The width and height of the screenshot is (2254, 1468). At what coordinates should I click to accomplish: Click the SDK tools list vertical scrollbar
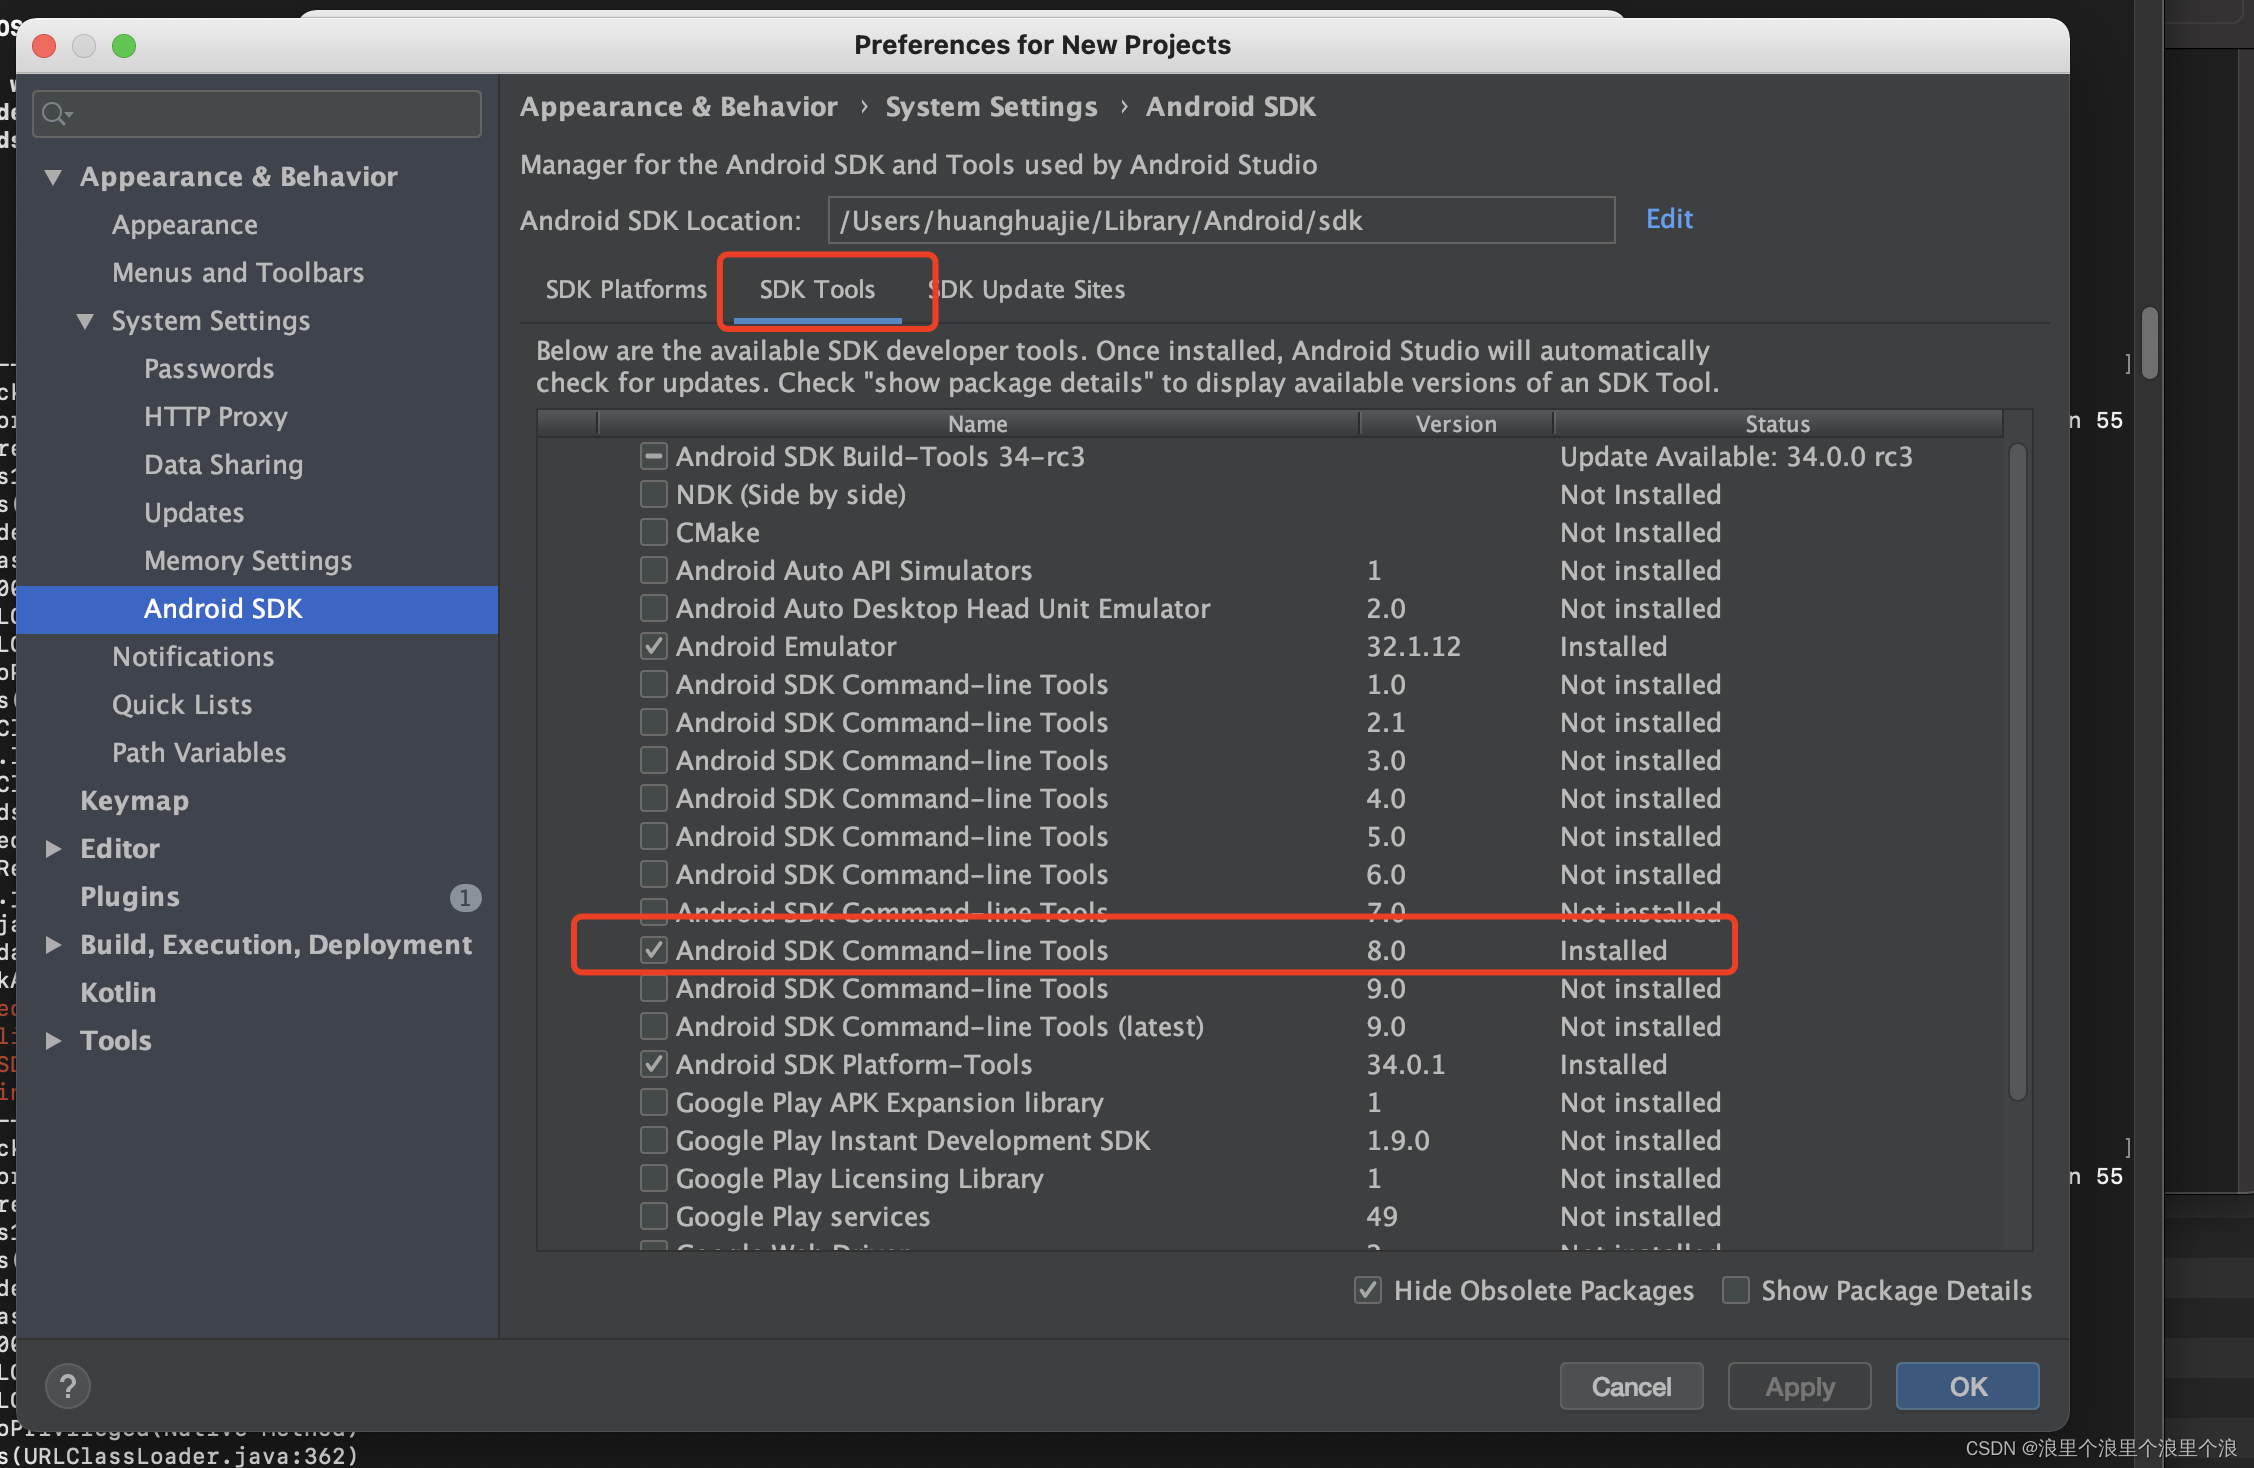point(2017,770)
